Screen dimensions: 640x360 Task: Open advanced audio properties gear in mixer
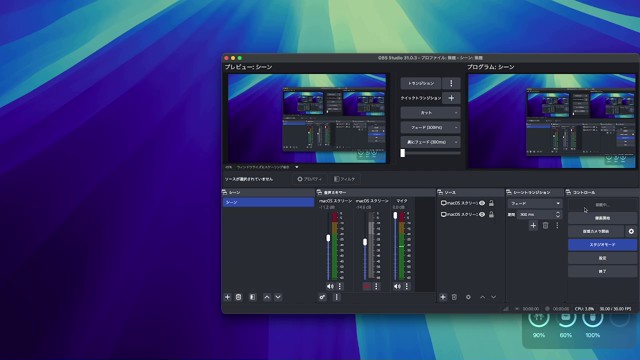322,297
